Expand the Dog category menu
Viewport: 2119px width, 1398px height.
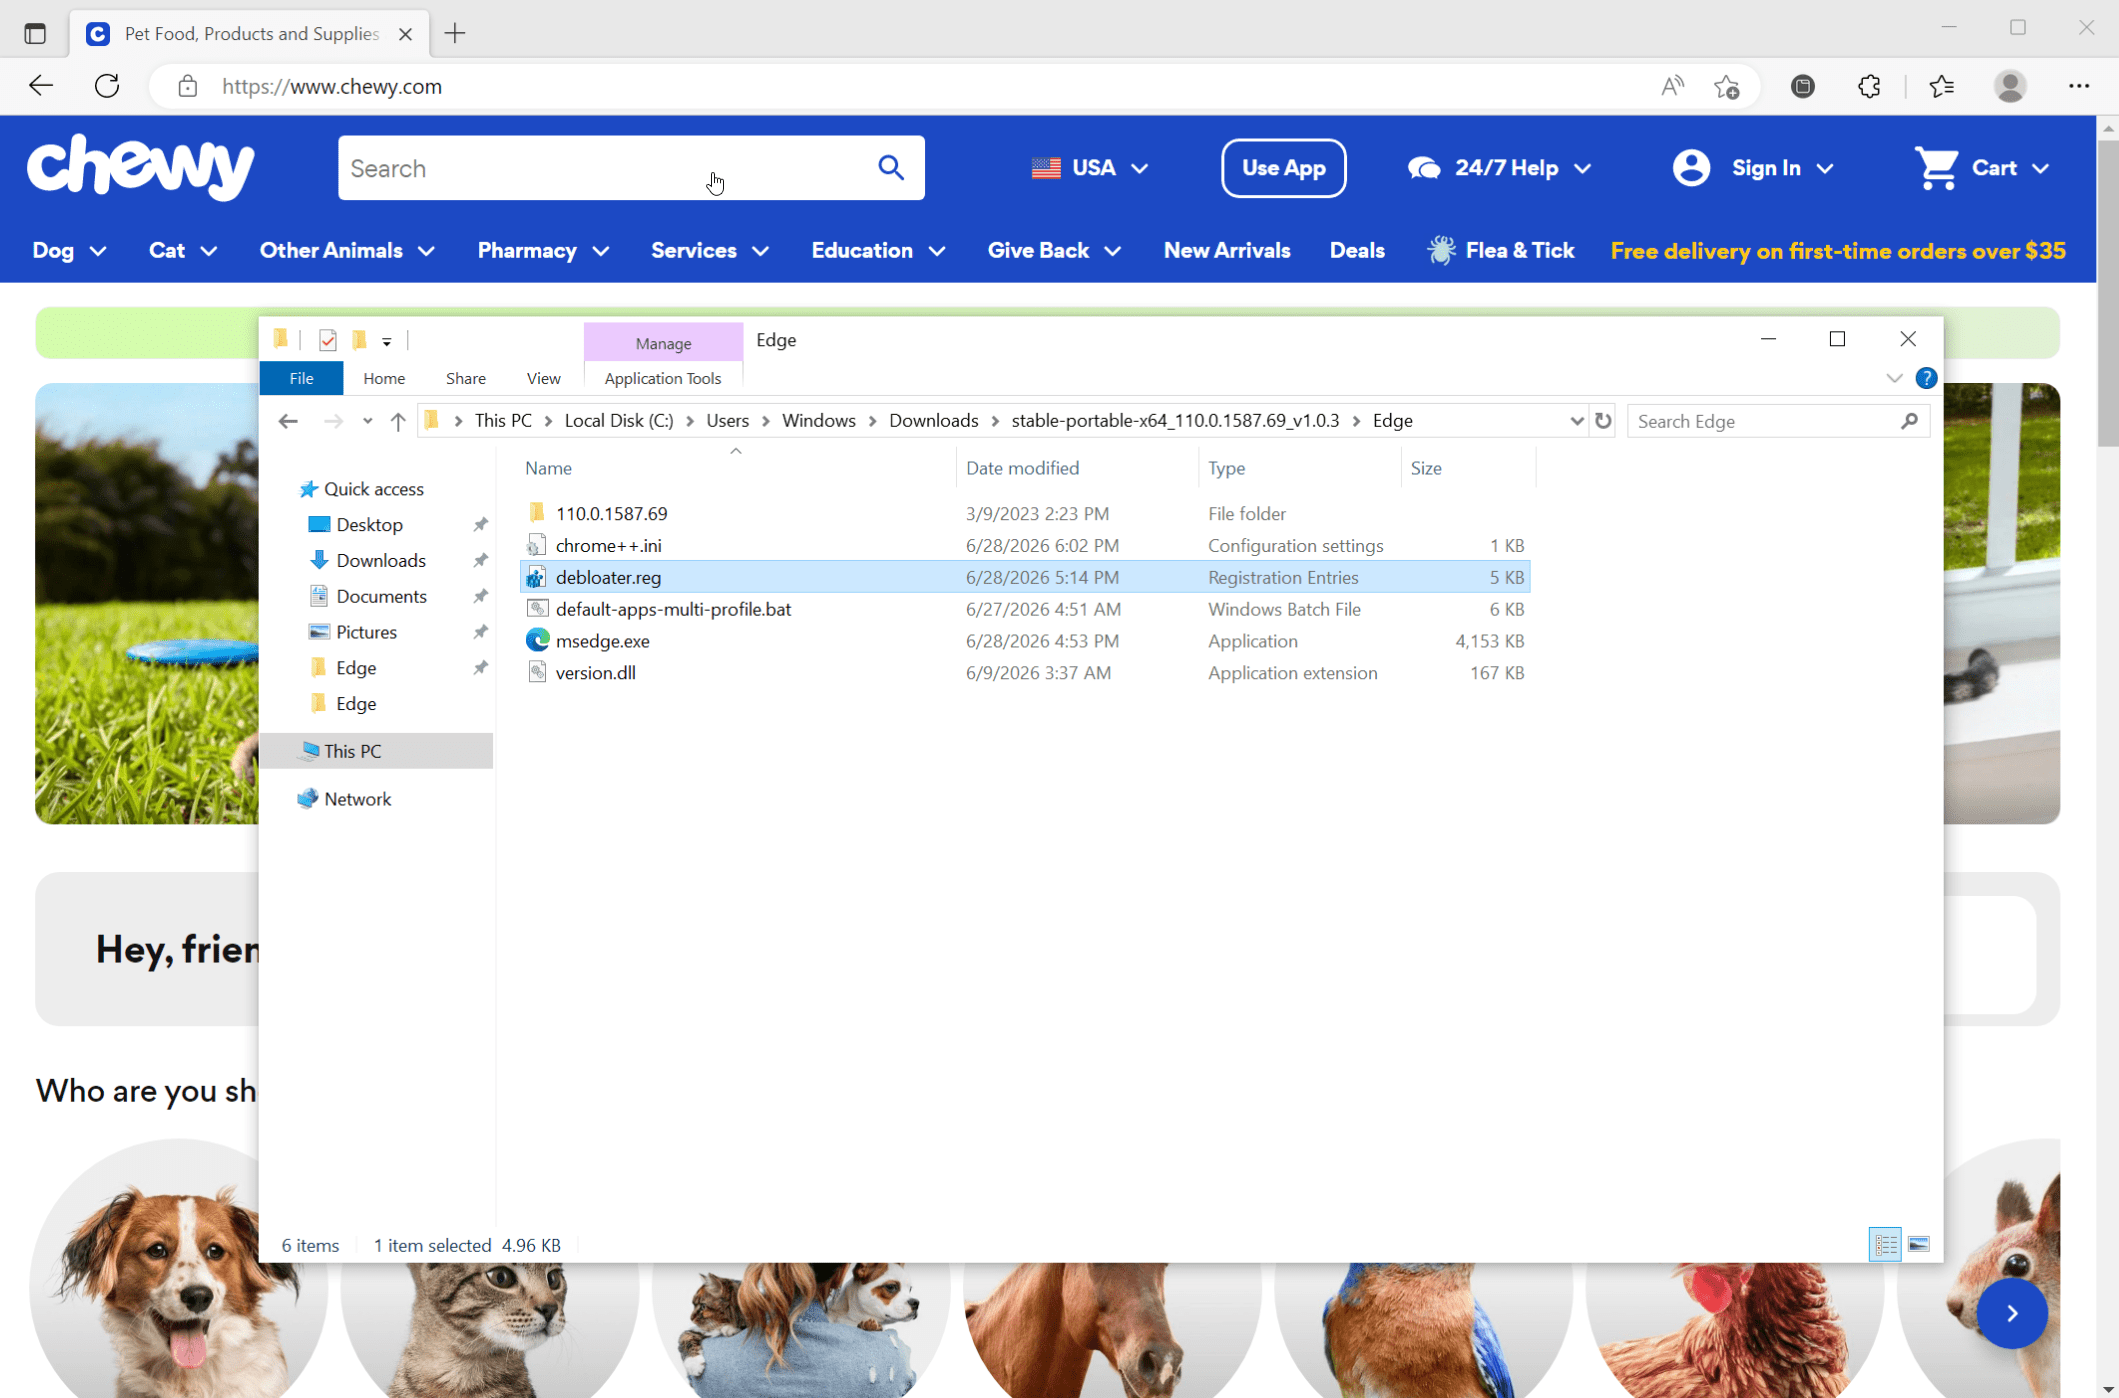(69, 251)
